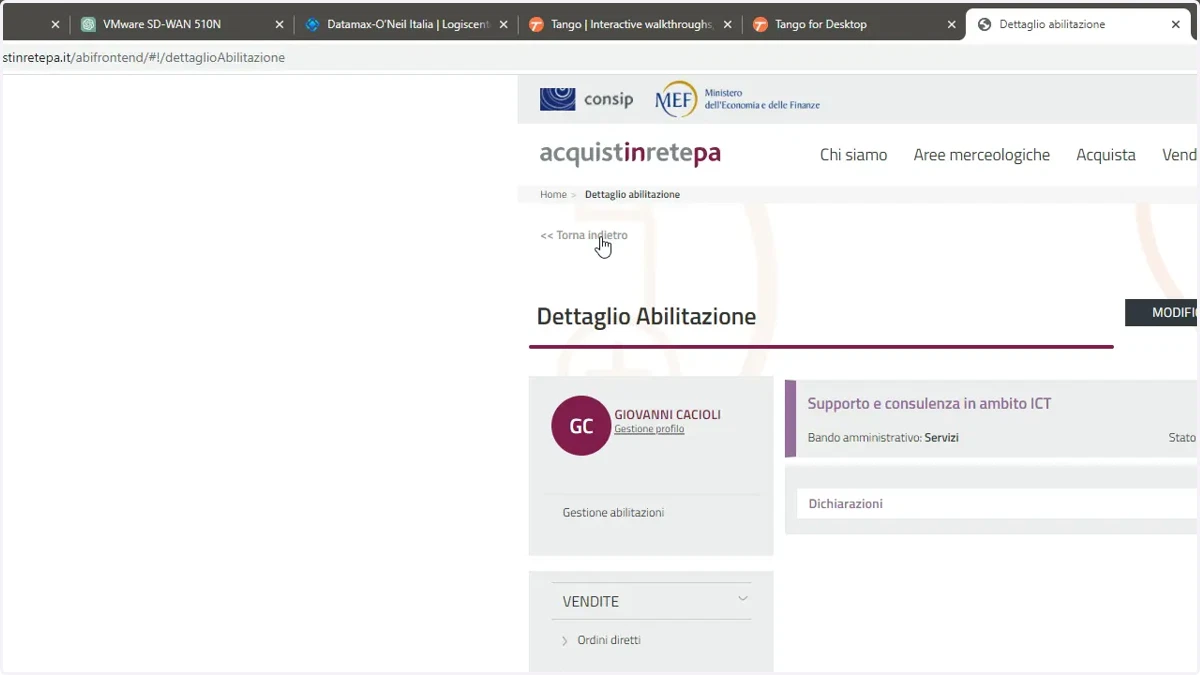Click the Consip logo
The height and width of the screenshot is (675, 1200).
587,99
